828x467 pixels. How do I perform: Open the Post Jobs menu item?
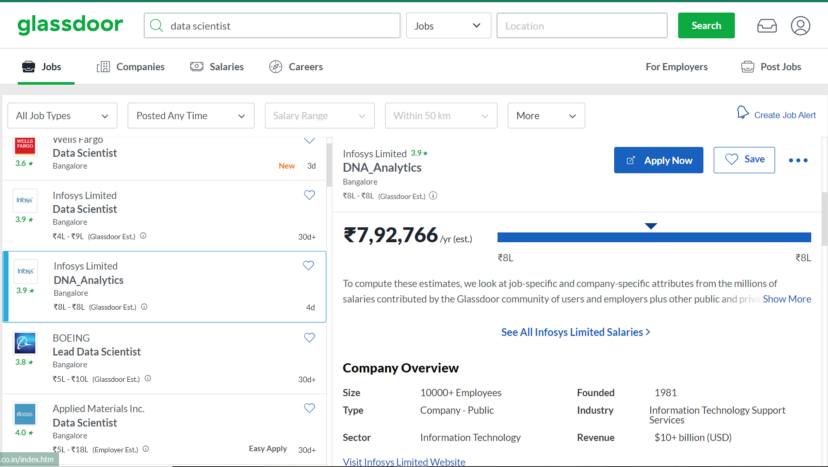[x=771, y=67]
